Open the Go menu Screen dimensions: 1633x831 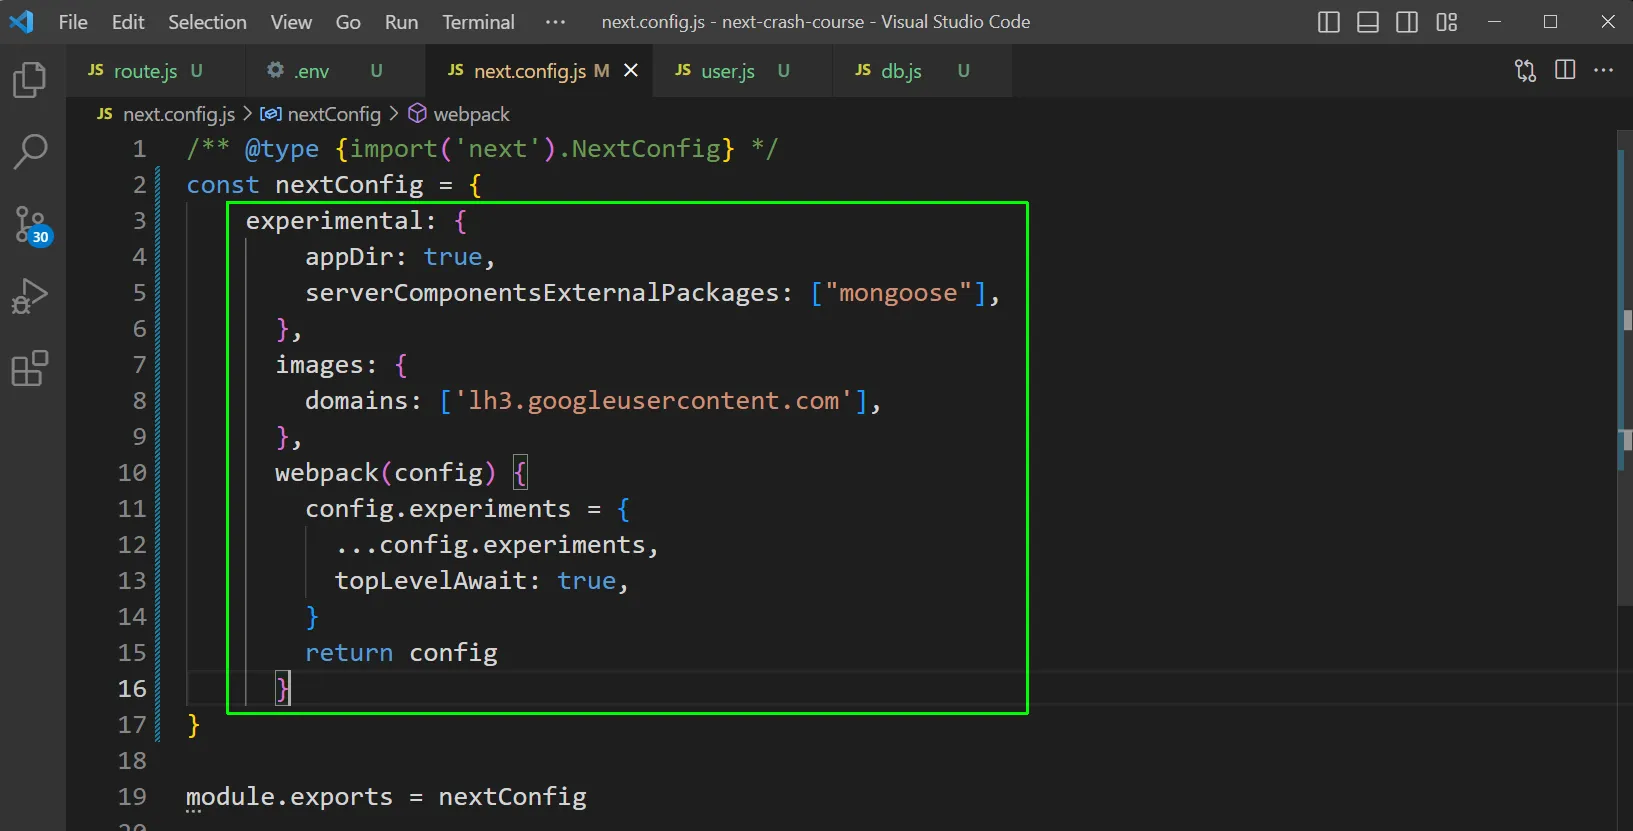click(348, 22)
